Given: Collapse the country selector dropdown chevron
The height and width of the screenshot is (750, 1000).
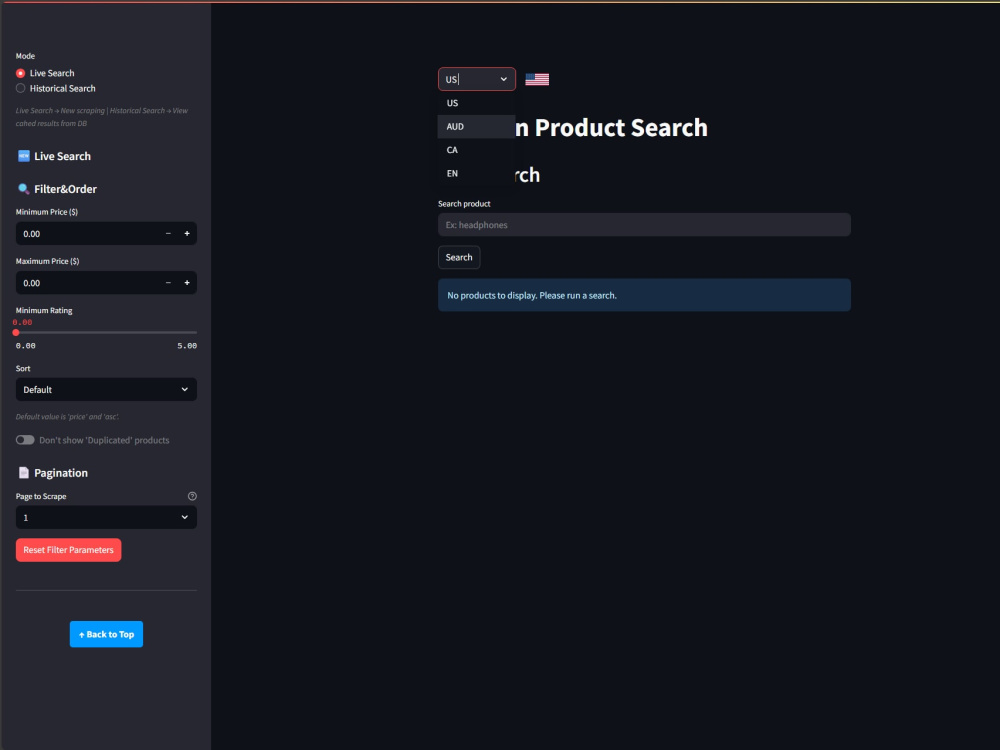Looking at the screenshot, I should 503,79.
